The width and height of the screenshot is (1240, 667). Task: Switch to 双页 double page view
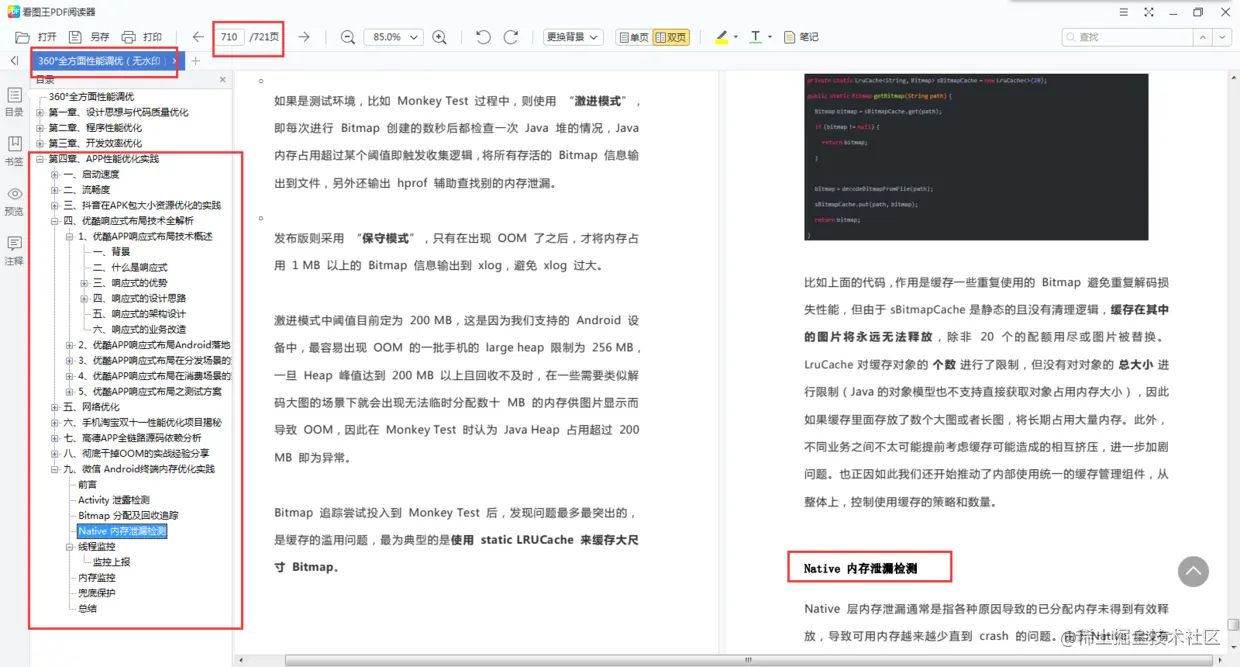671,37
